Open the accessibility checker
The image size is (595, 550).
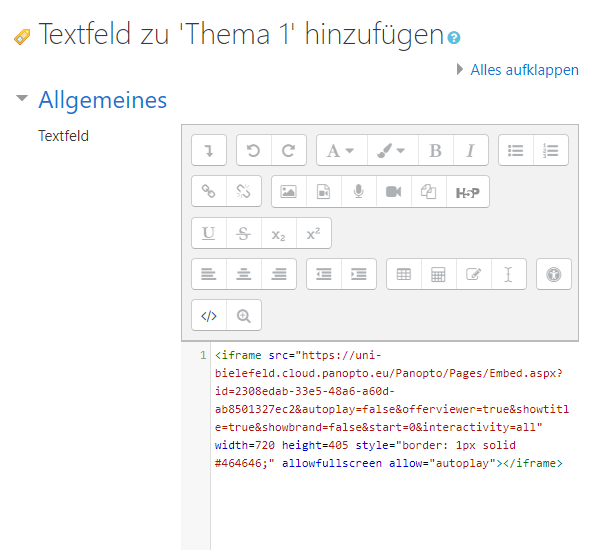[554, 274]
